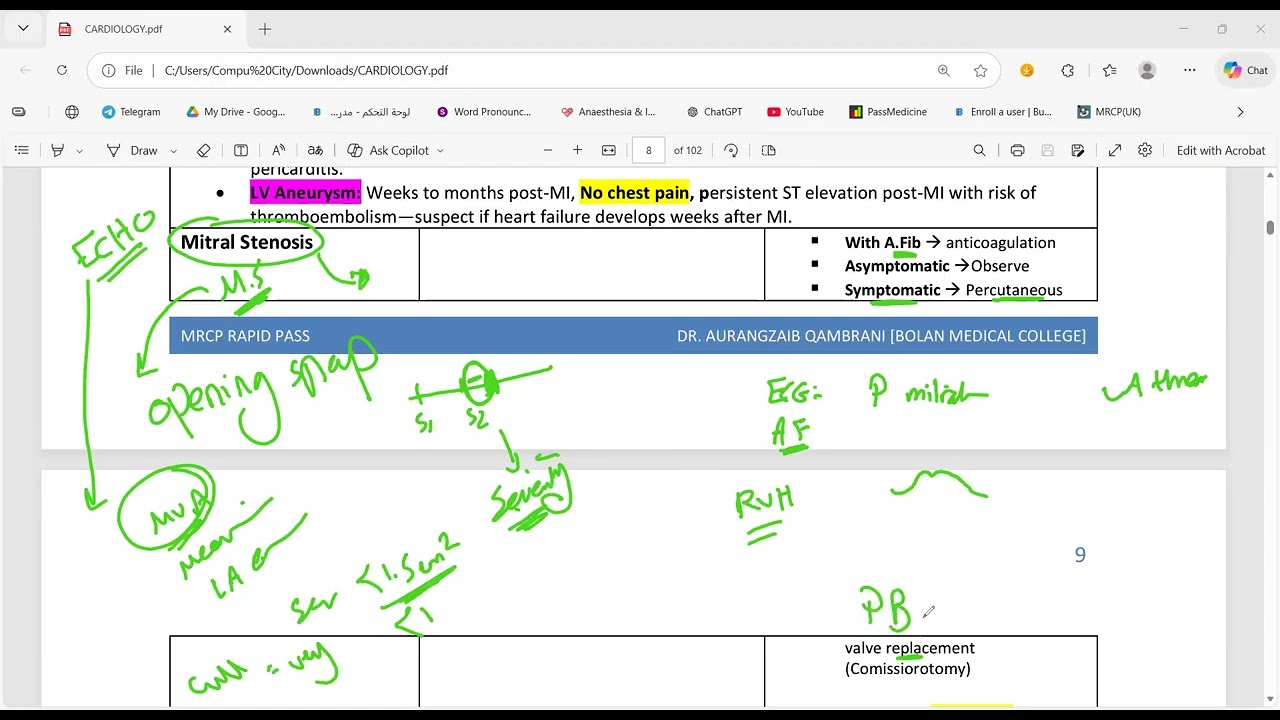This screenshot has height=720, width=1280.
Task: Click the Add text tool
Action: click(x=241, y=150)
